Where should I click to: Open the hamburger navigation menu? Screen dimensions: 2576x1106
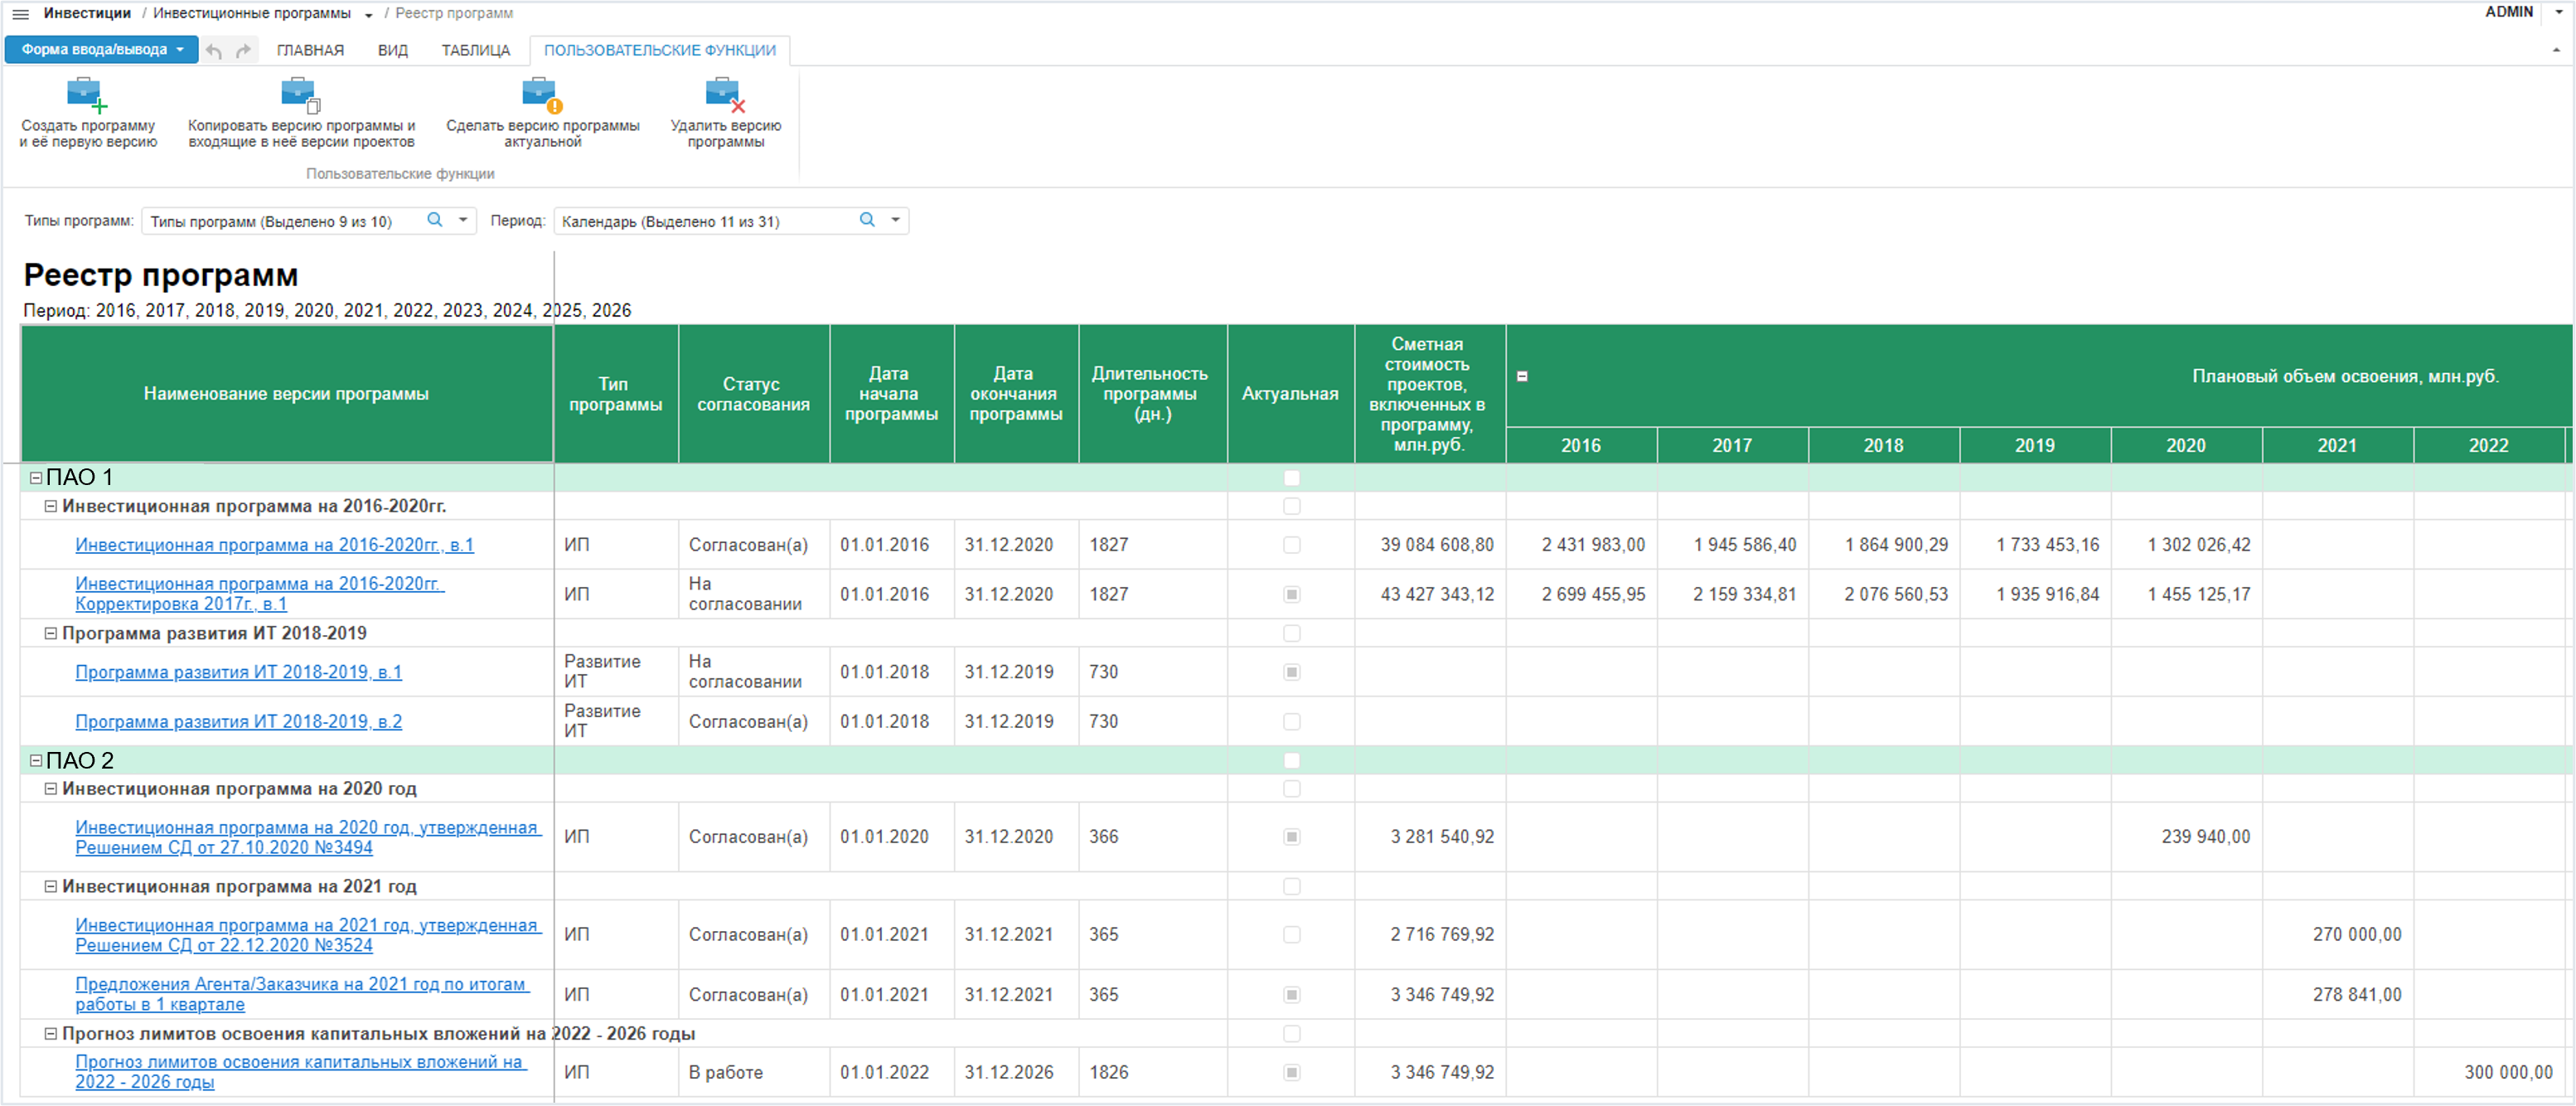[x=20, y=14]
